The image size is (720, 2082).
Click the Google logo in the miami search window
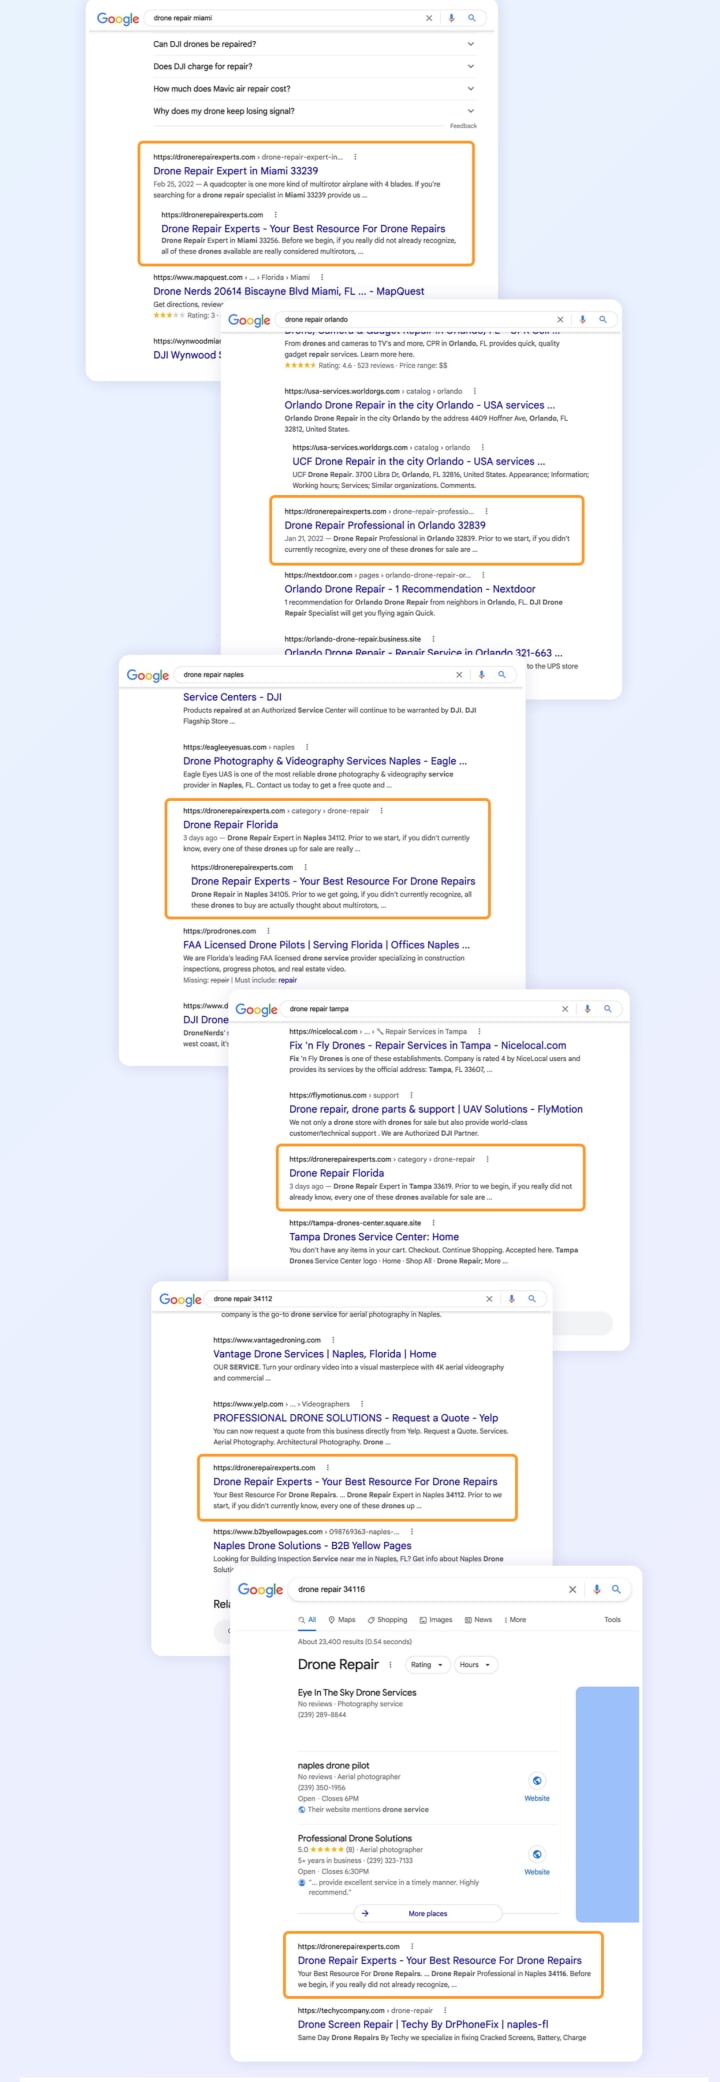click(118, 19)
